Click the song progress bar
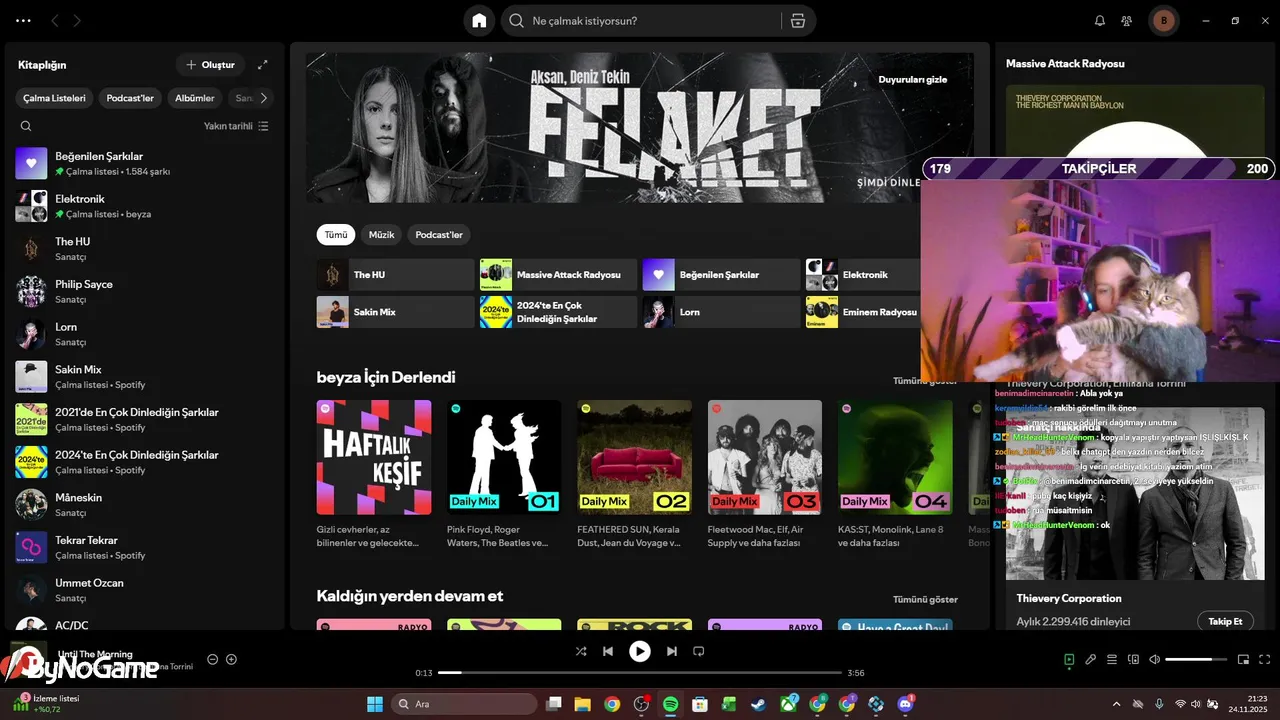 pos(640,673)
